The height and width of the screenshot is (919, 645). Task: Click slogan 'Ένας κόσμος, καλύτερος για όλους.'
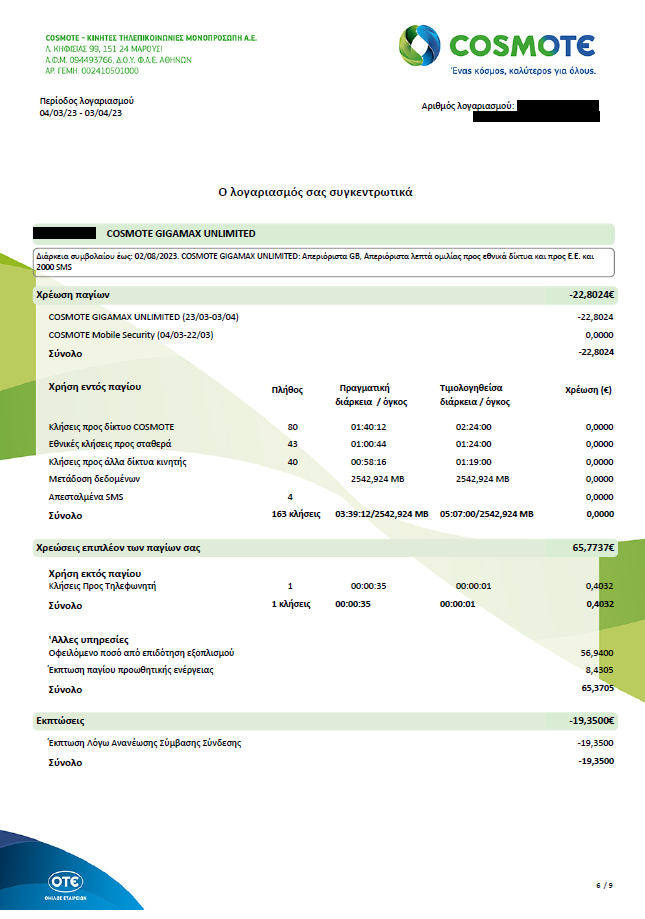click(x=523, y=71)
